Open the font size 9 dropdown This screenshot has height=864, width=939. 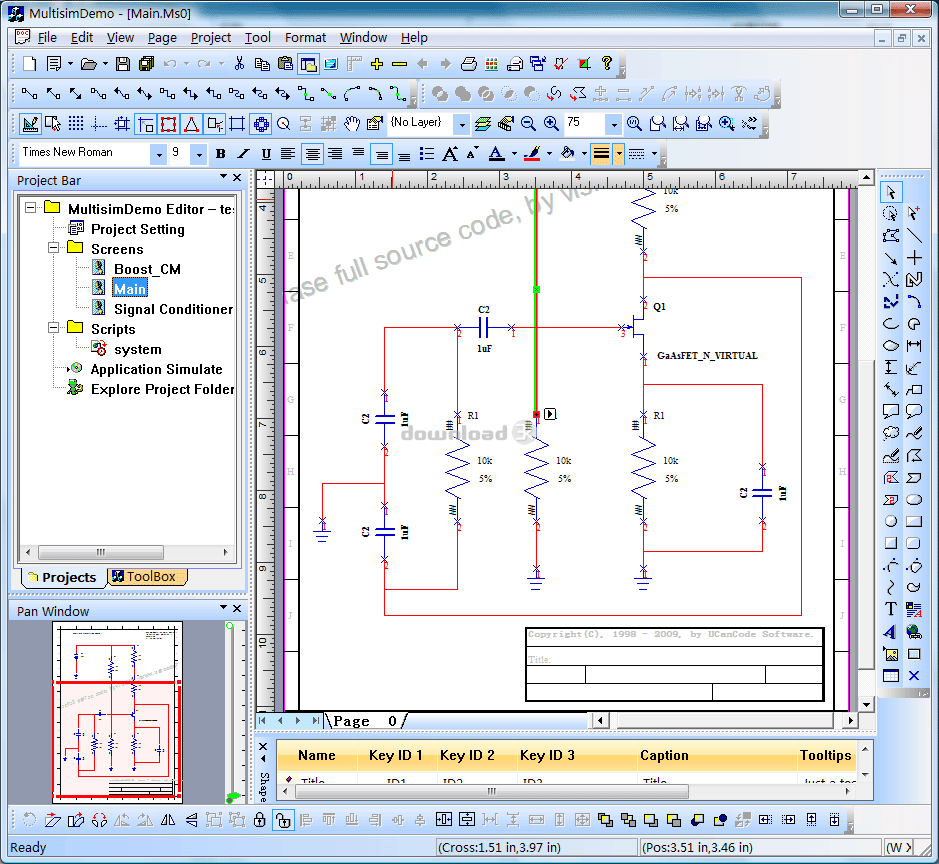tap(199, 154)
